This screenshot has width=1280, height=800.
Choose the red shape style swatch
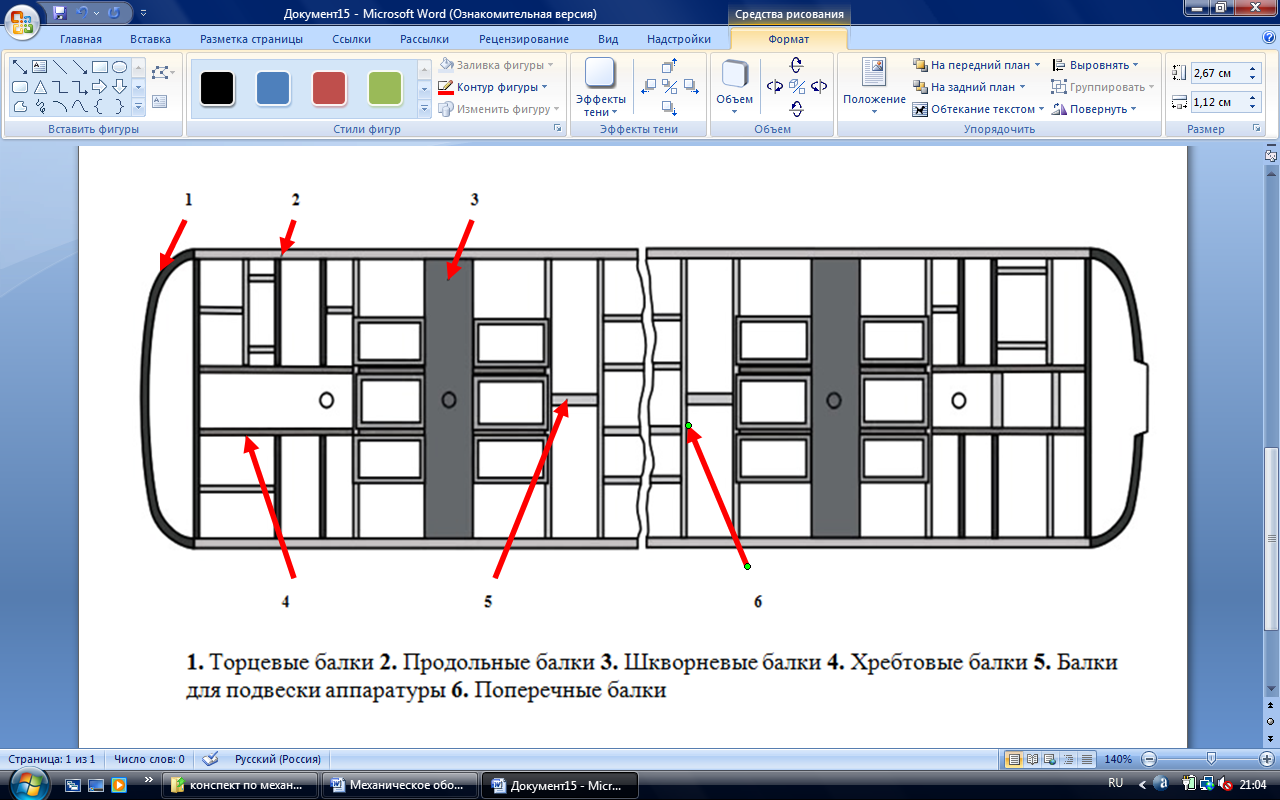tap(329, 88)
